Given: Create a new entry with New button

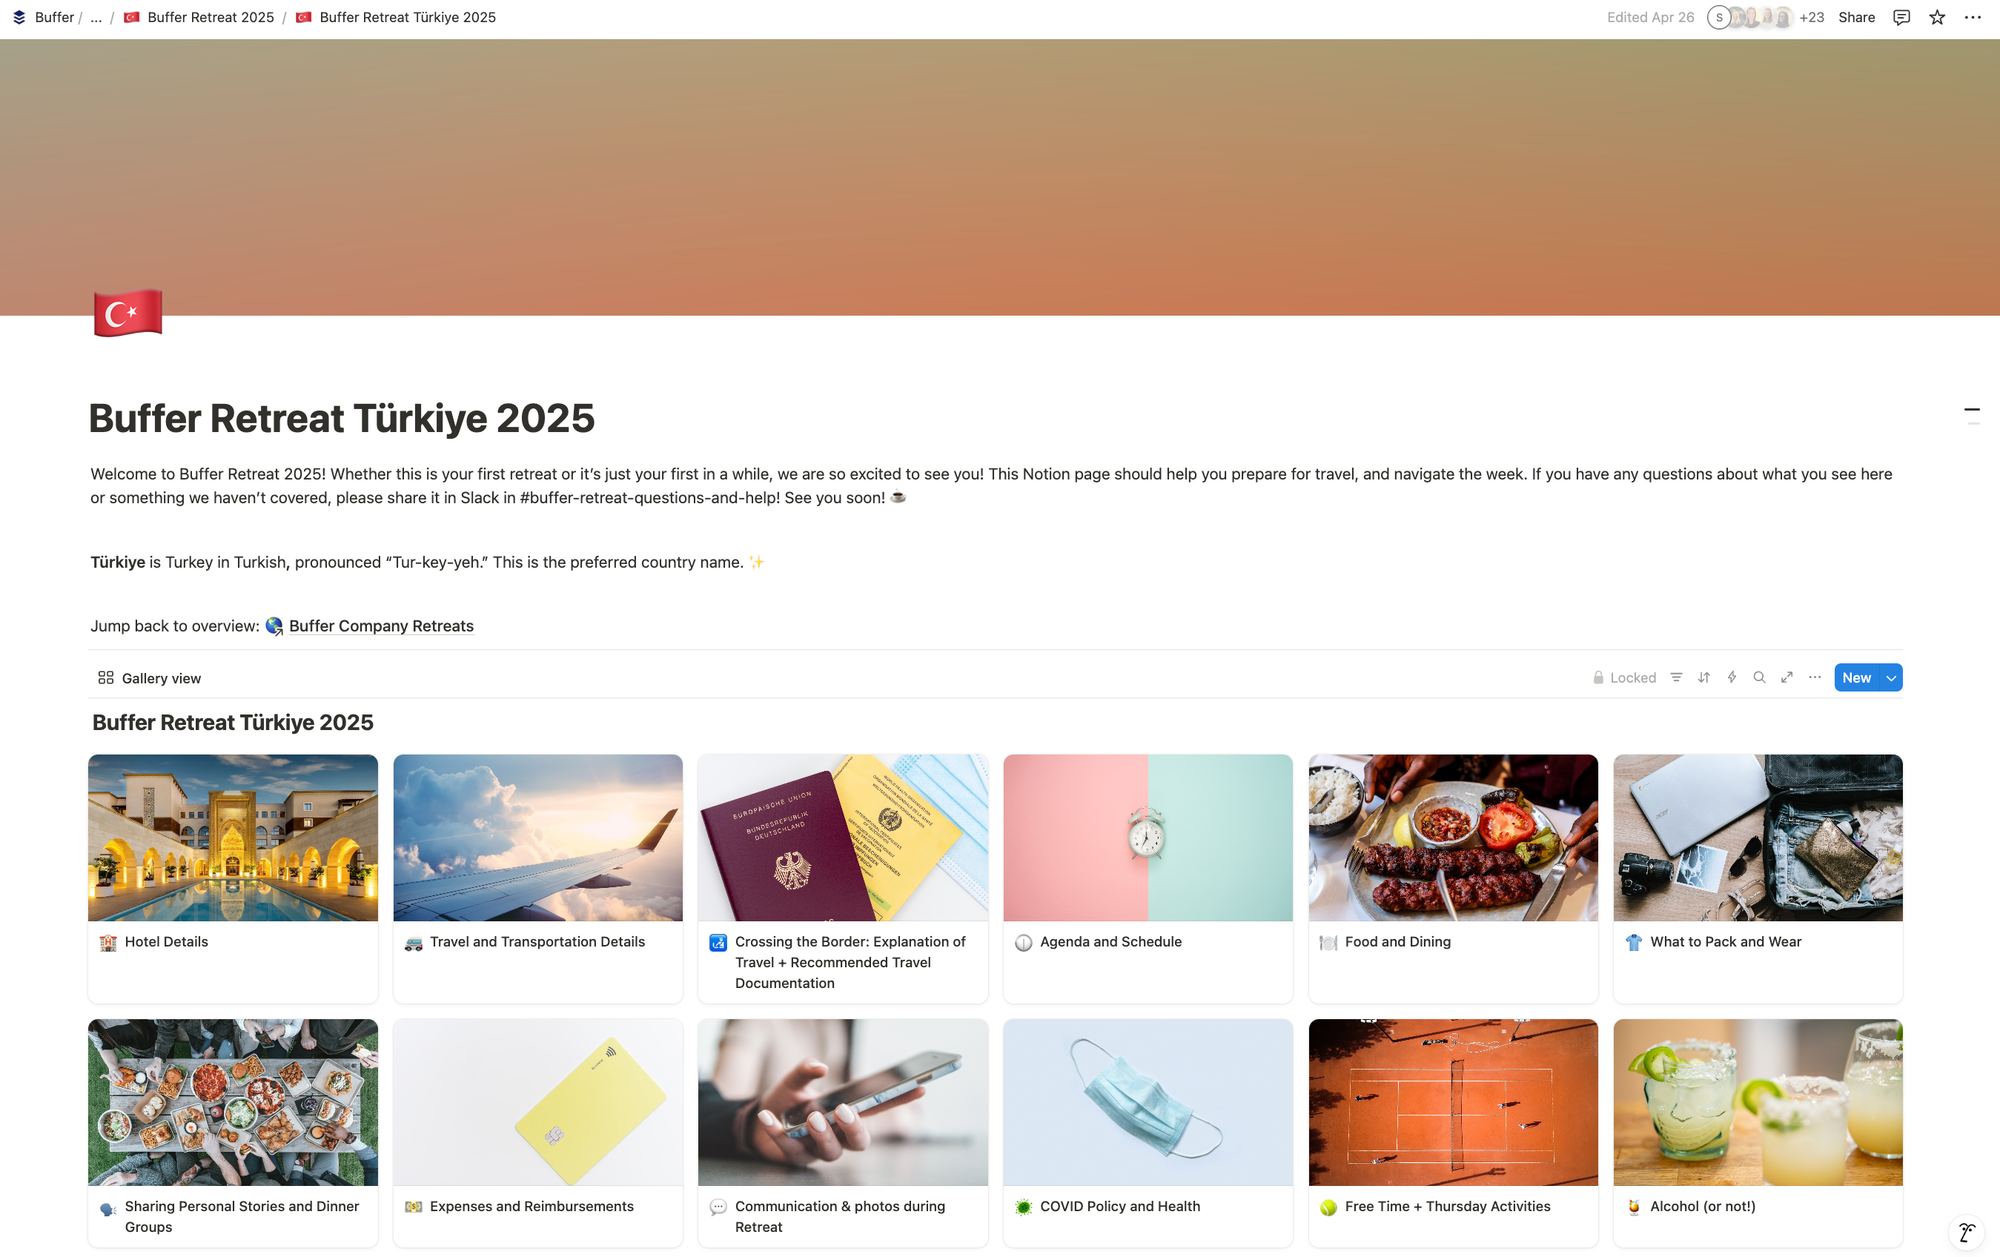Looking at the screenshot, I should pyautogui.click(x=1857, y=678).
